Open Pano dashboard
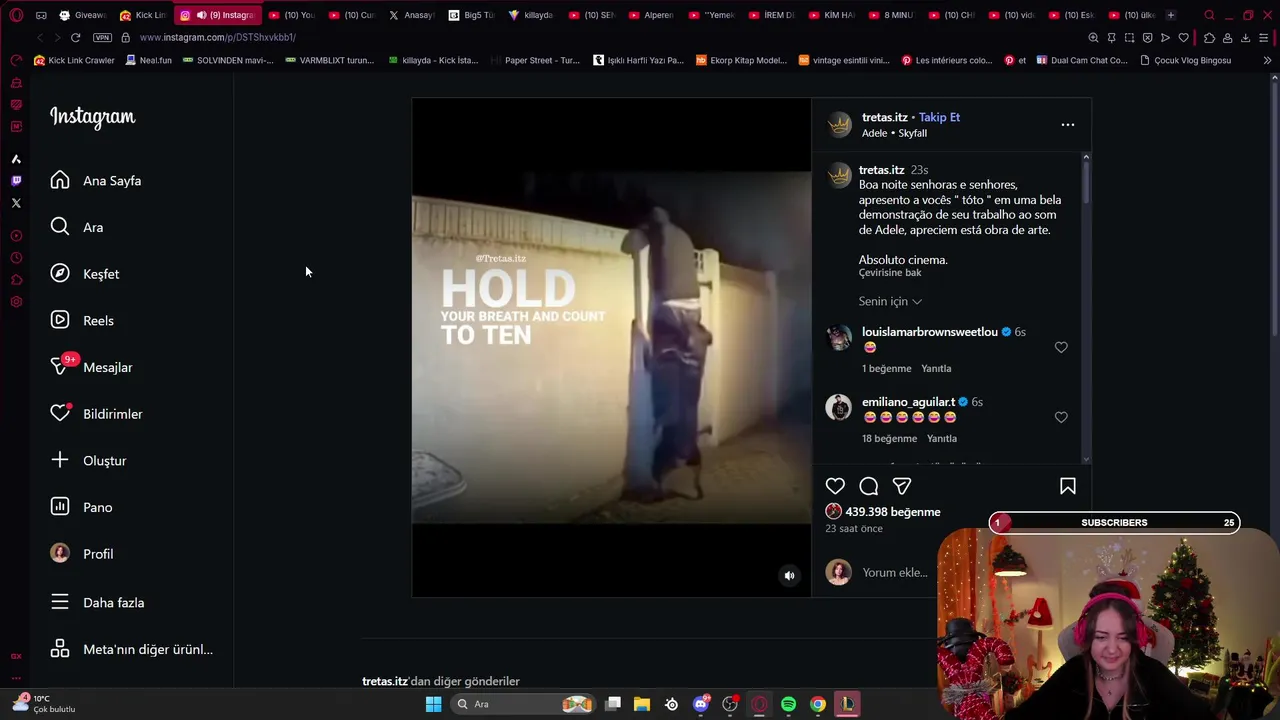The height and width of the screenshot is (720, 1280). tap(82, 507)
